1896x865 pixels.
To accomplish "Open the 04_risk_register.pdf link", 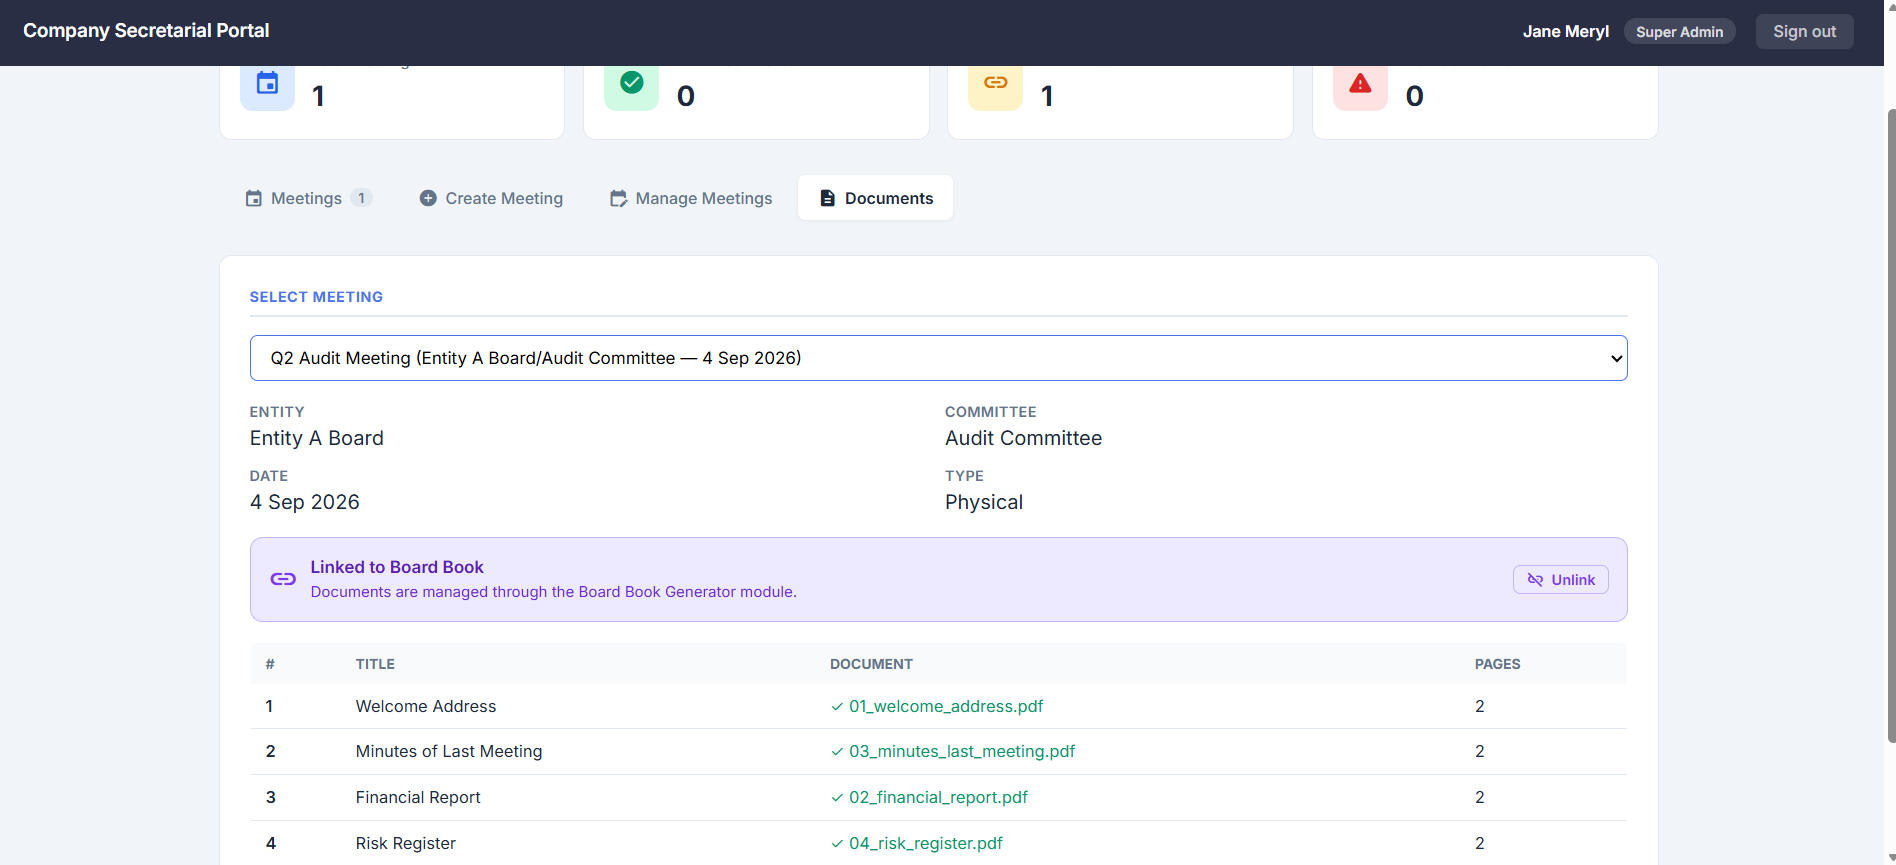I will (926, 843).
